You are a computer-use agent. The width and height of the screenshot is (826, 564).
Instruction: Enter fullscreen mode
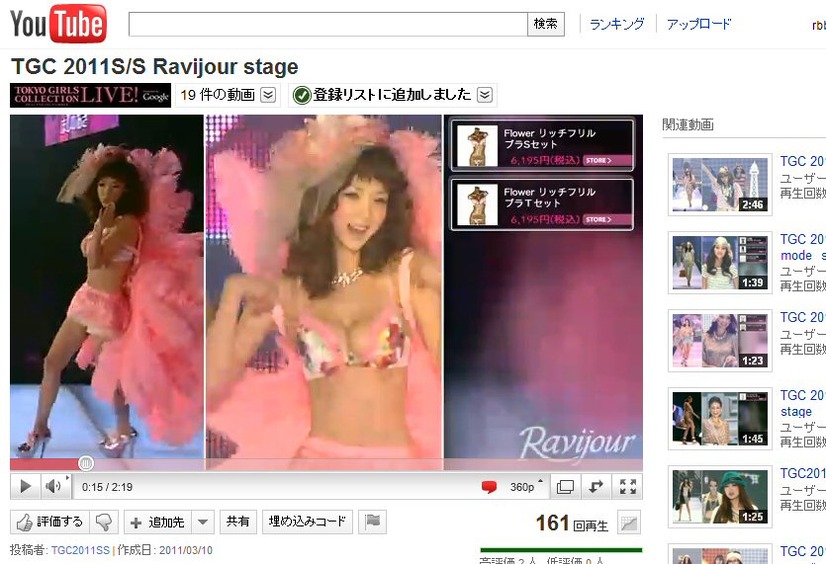627,487
